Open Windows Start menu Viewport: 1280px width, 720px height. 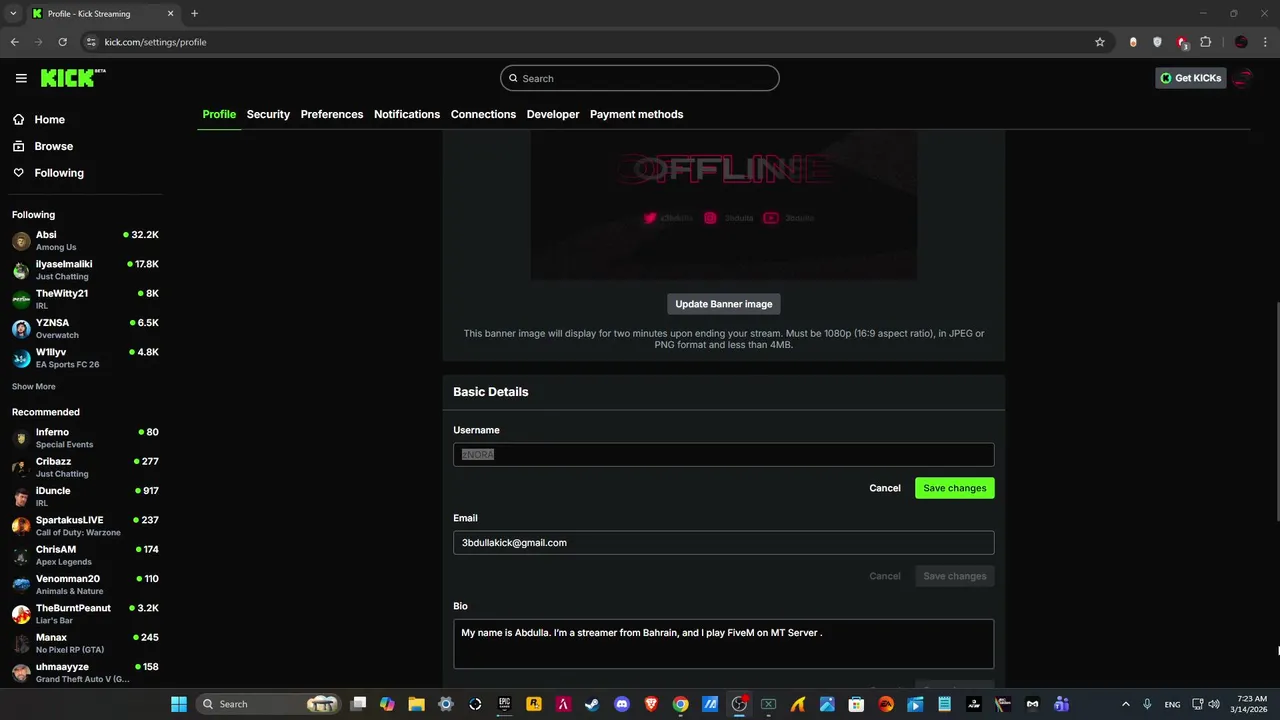pos(179,704)
